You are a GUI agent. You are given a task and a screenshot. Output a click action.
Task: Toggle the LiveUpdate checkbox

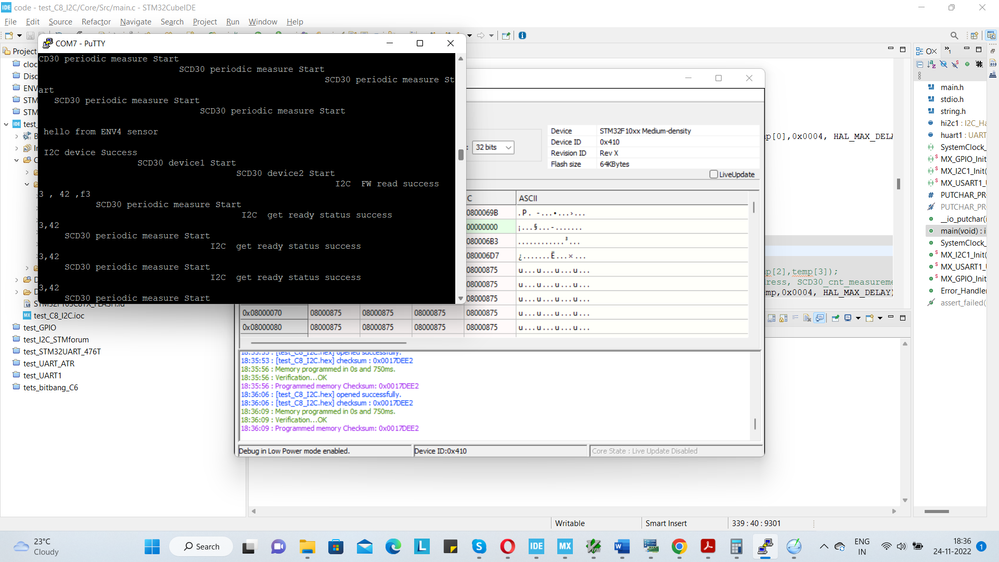tap(714, 175)
